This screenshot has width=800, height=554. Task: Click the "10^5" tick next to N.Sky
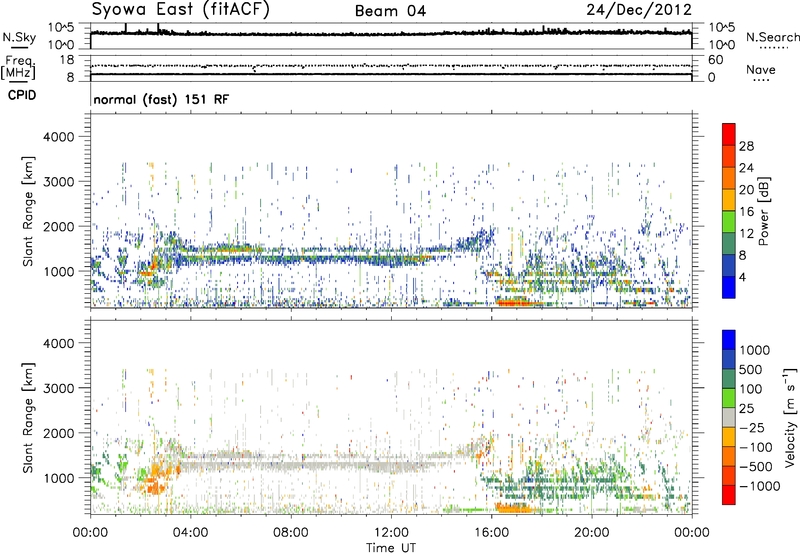61,28
